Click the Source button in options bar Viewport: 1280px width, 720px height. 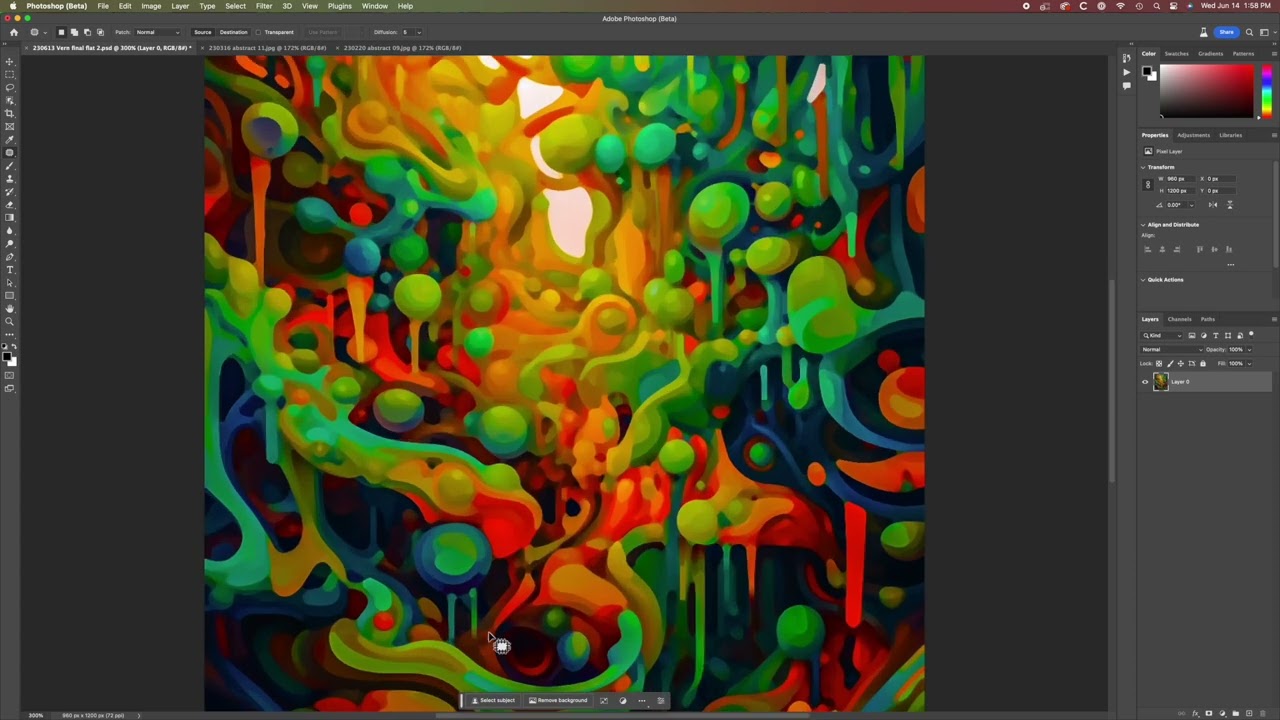(203, 32)
